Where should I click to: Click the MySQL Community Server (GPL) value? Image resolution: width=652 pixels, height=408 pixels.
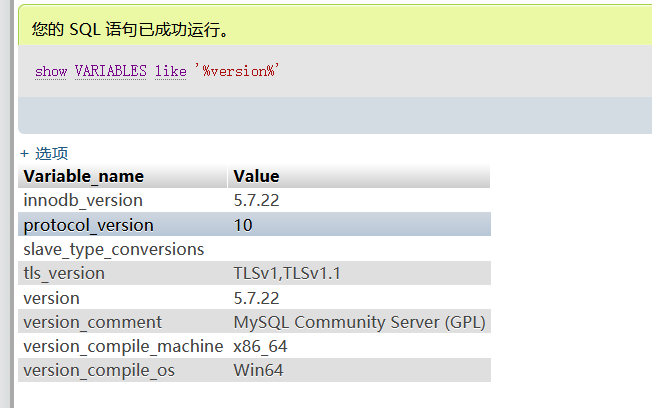tap(359, 322)
